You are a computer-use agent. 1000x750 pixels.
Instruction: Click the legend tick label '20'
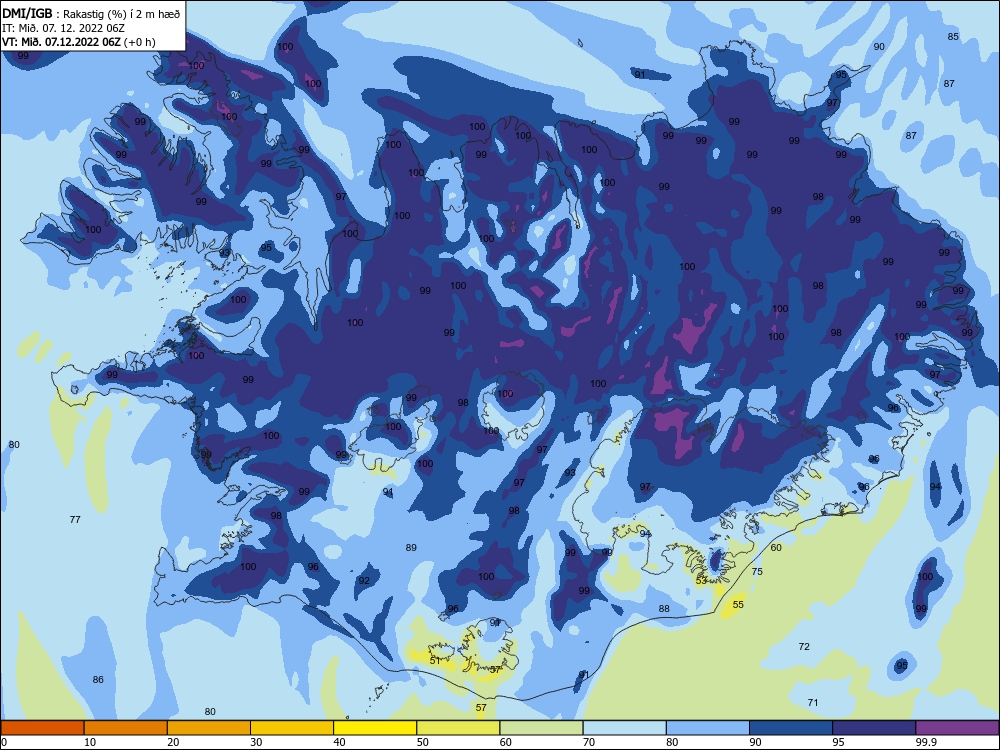point(173,742)
